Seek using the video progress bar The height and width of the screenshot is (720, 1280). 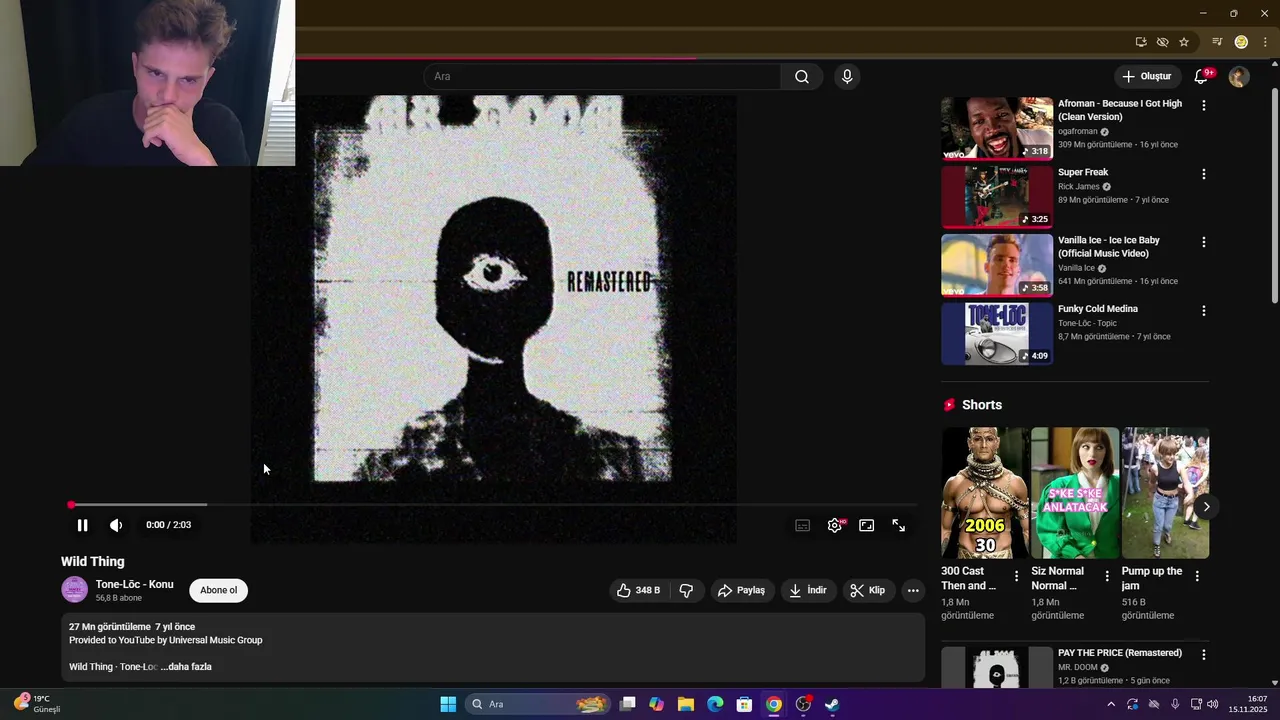(x=493, y=505)
